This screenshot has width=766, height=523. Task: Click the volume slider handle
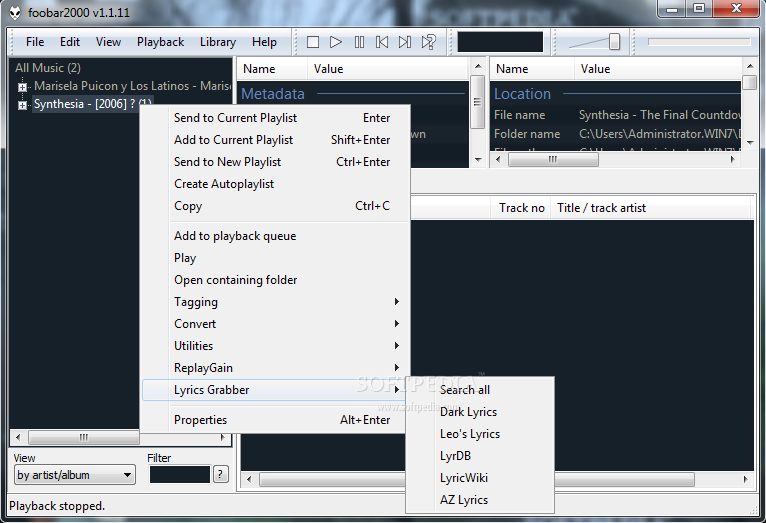614,42
